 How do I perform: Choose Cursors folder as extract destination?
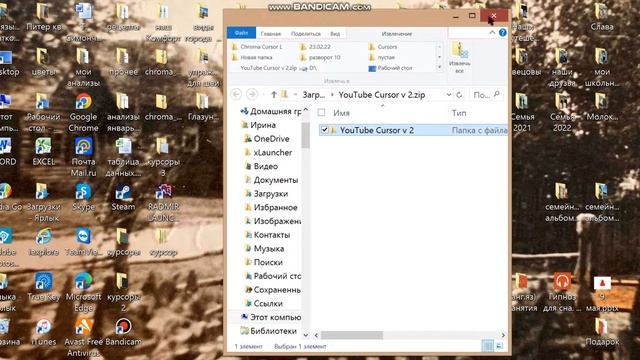pyautogui.click(x=383, y=47)
